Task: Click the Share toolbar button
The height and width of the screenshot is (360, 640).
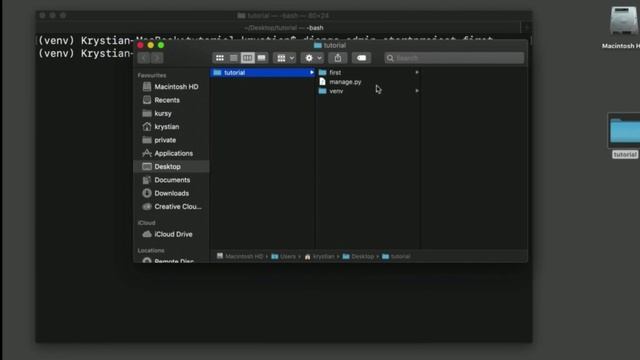Action: (x=338, y=58)
